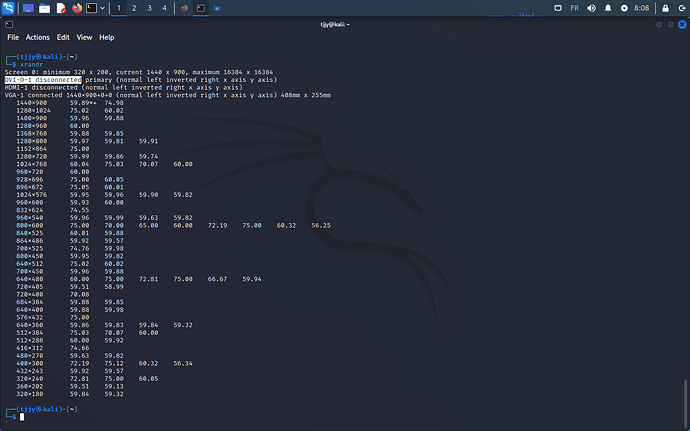Viewport: 690px width, 431px height.
Task: Click the show desktop panel icon
Action: pyautogui.click(x=28, y=8)
